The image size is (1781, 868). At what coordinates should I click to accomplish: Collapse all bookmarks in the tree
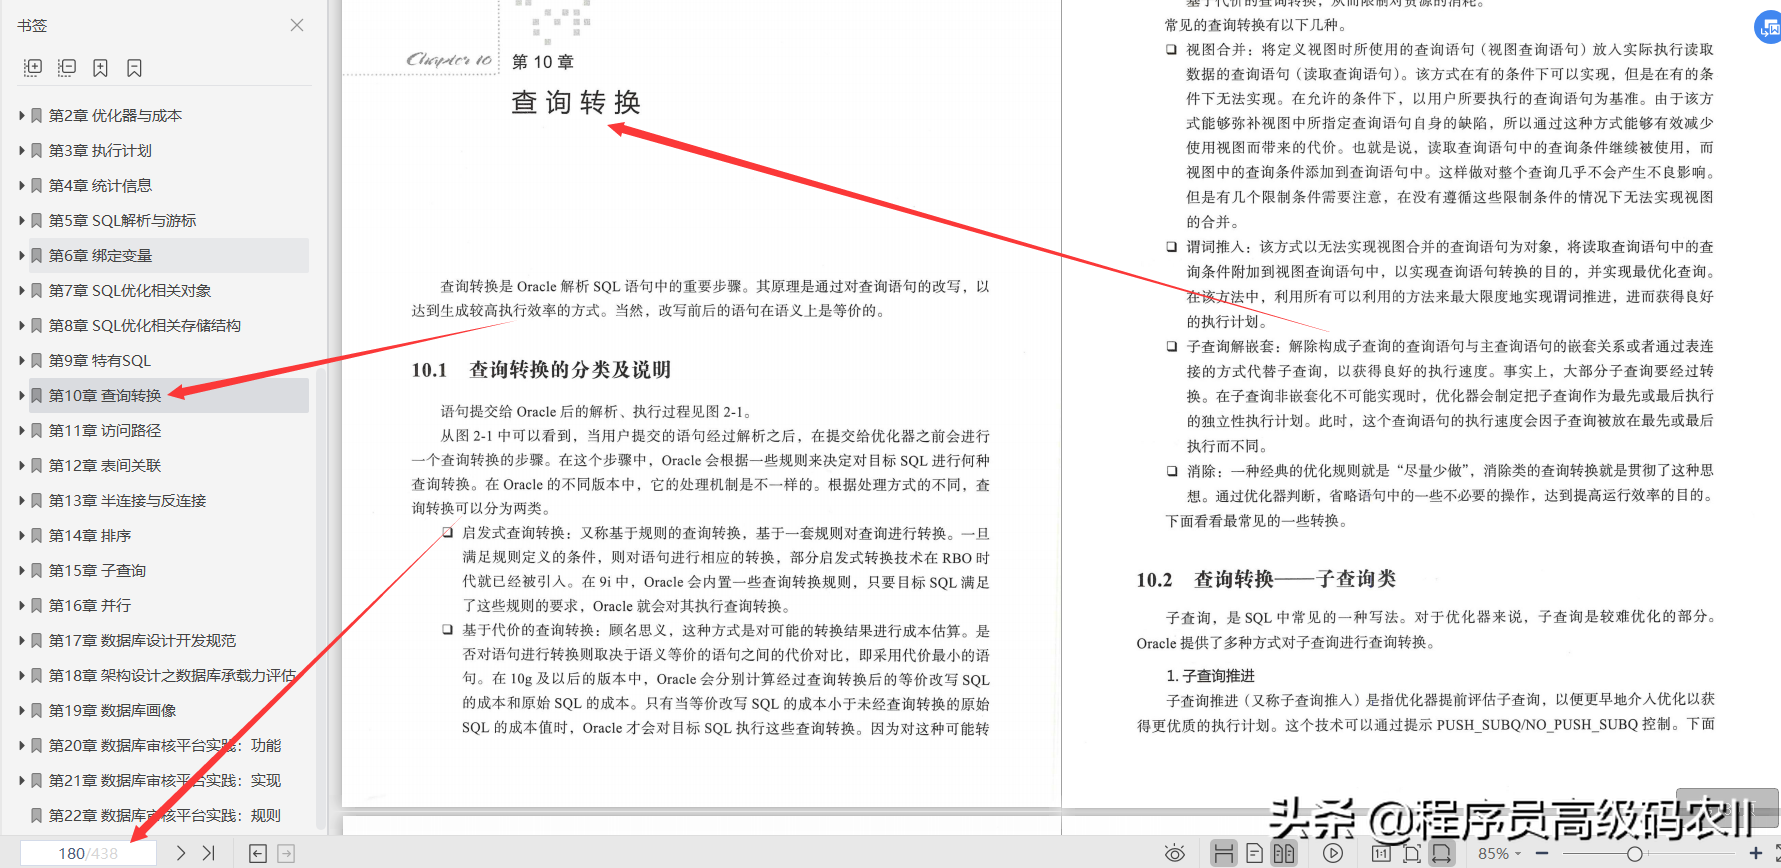click(67, 68)
